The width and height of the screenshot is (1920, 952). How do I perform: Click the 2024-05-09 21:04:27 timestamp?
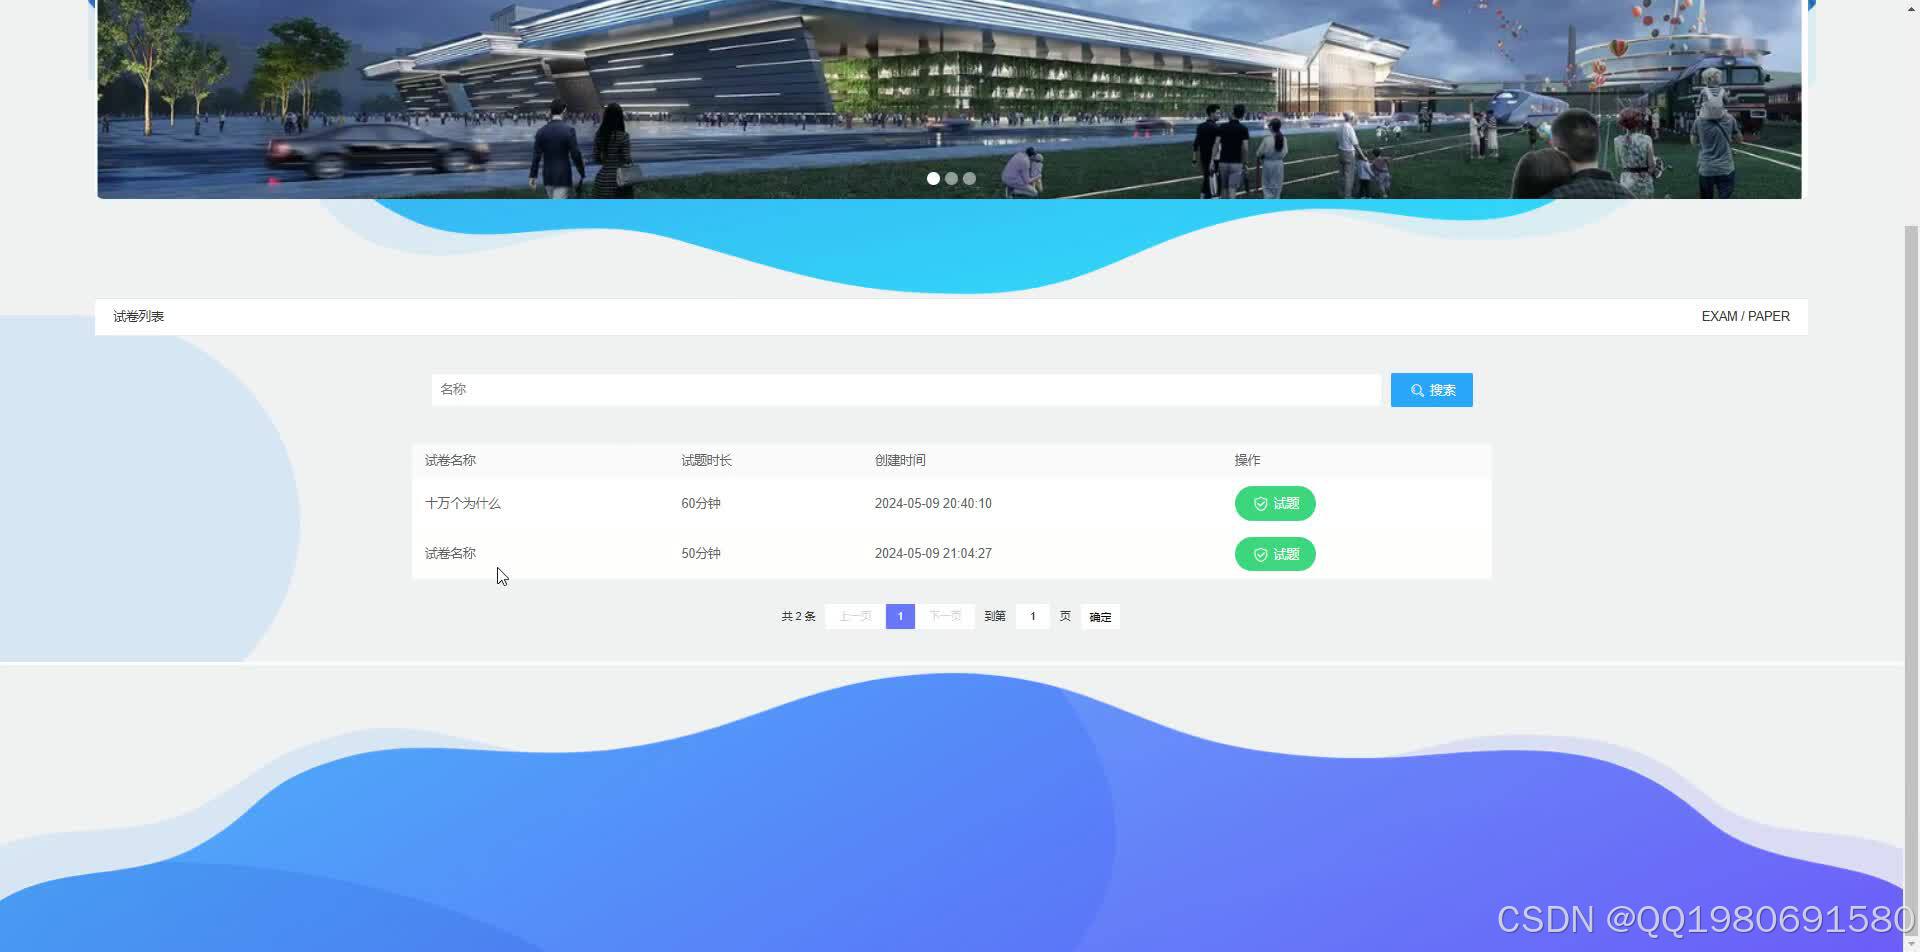[933, 553]
